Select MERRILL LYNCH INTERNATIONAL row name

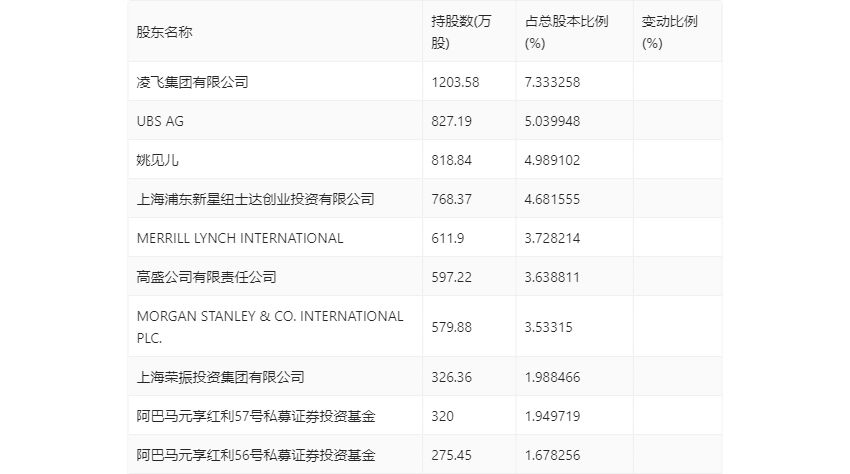240,238
